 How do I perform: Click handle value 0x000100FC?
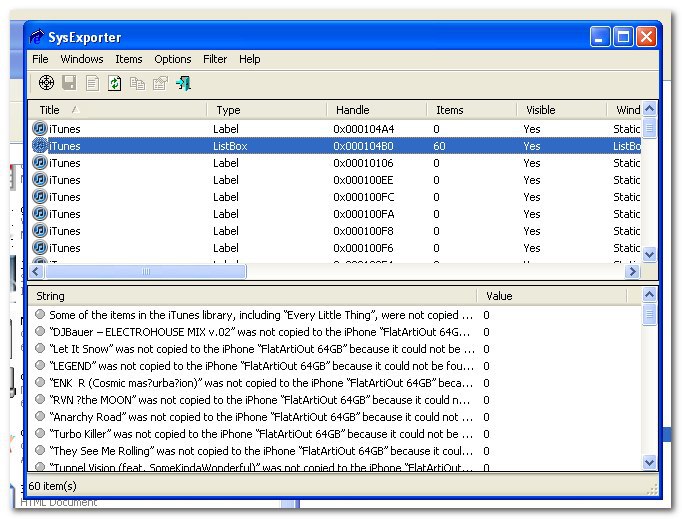364,197
